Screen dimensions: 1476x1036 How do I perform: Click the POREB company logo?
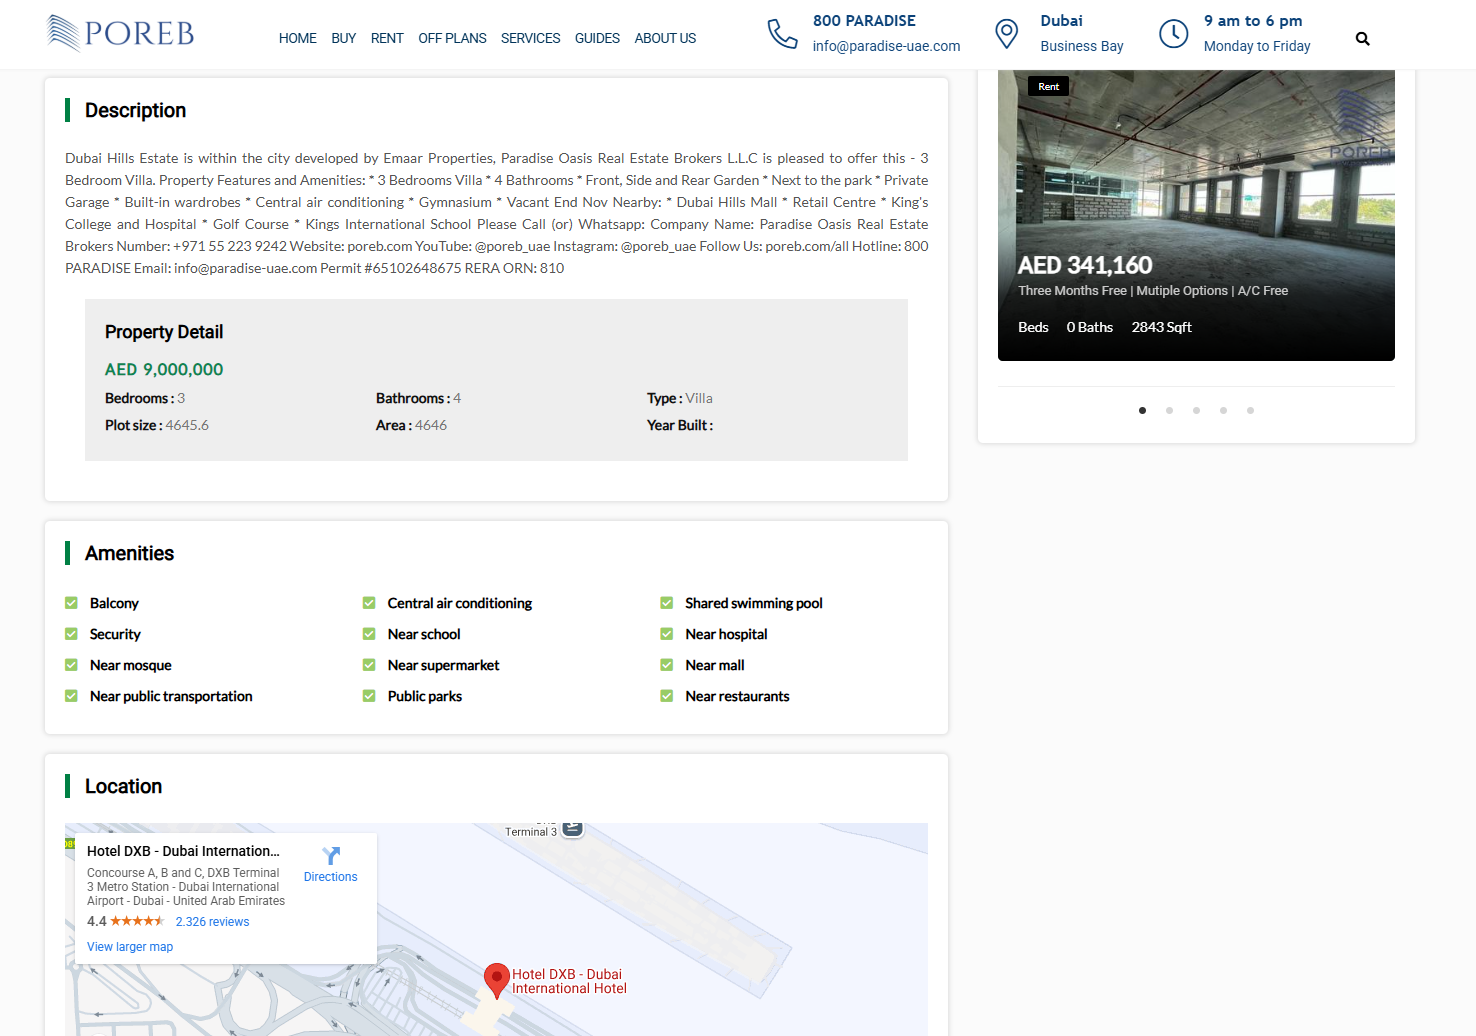[x=119, y=33]
